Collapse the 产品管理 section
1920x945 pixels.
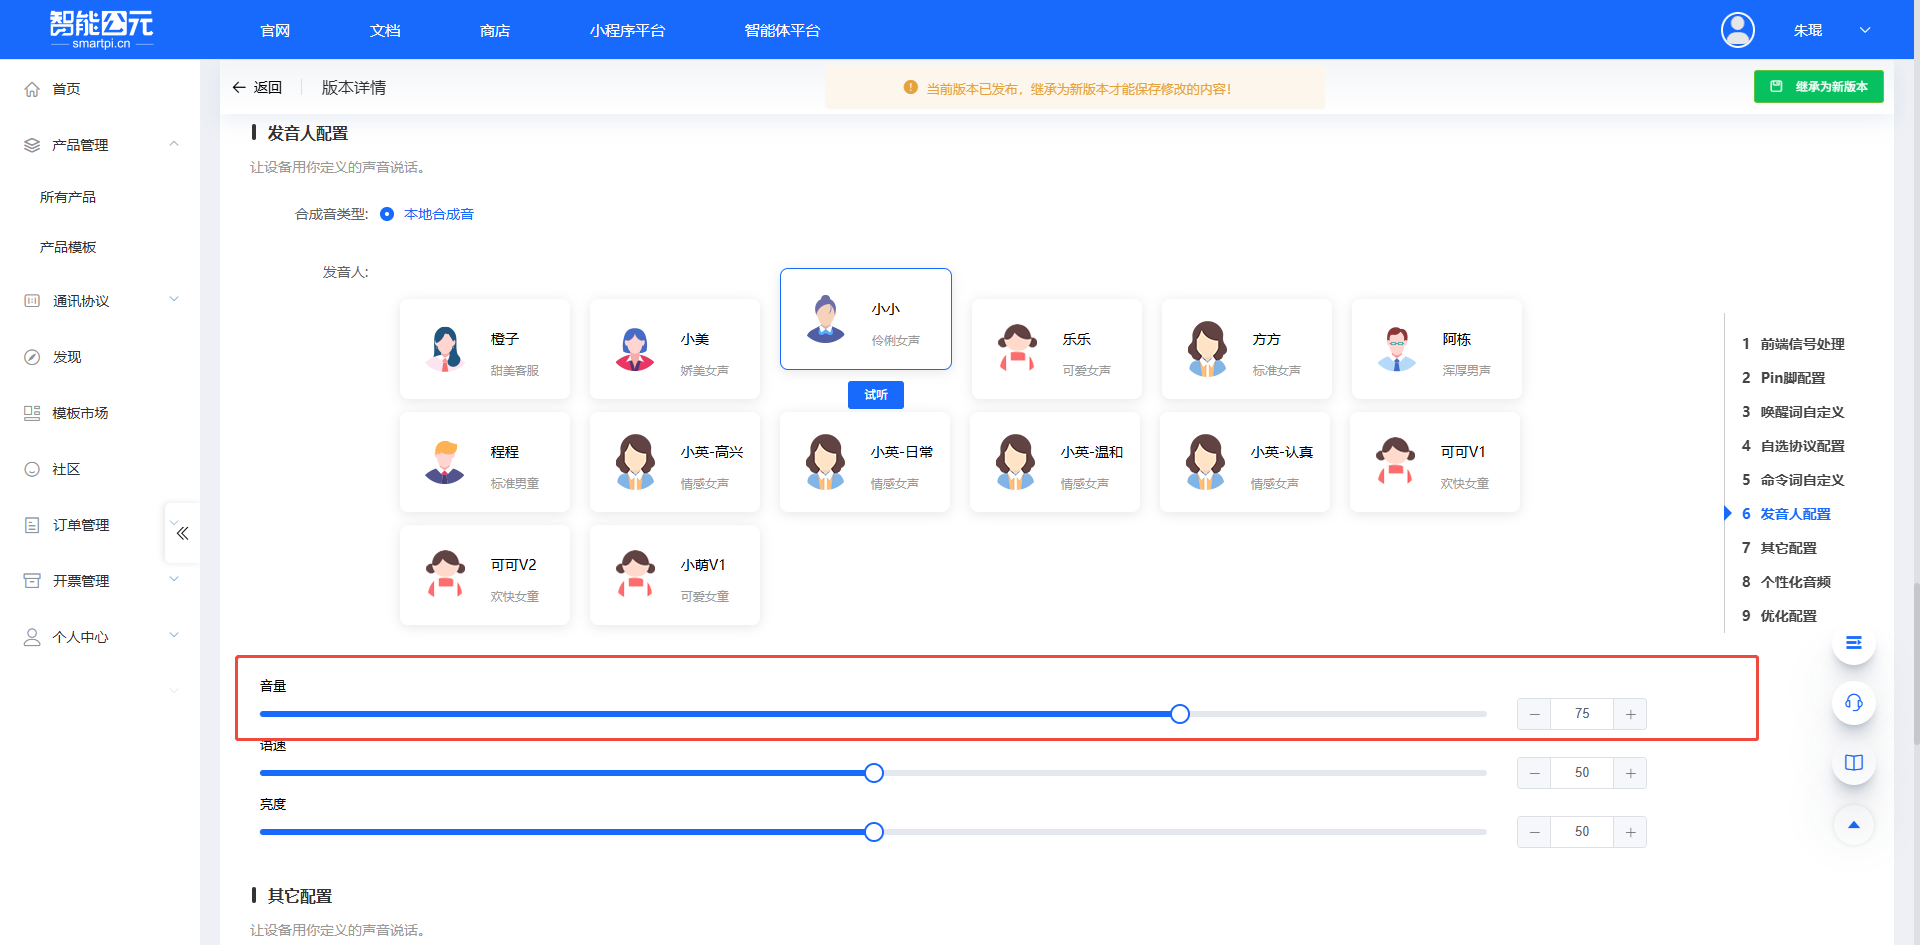(x=174, y=144)
